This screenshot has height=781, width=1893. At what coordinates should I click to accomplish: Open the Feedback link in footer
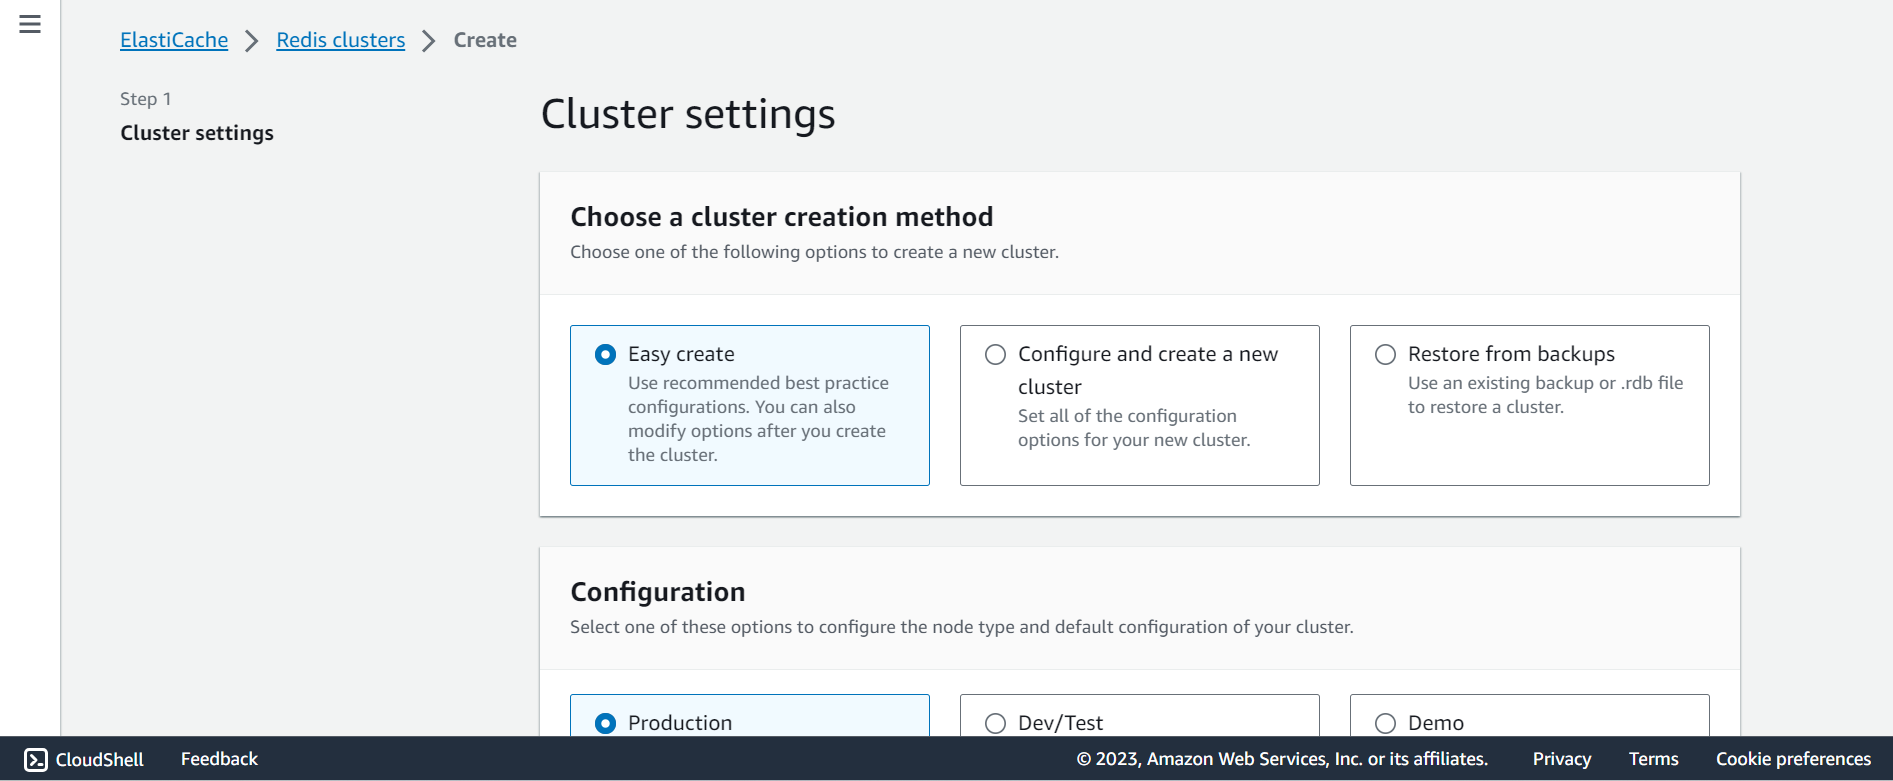pyautogui.click(x=219, y=759)
